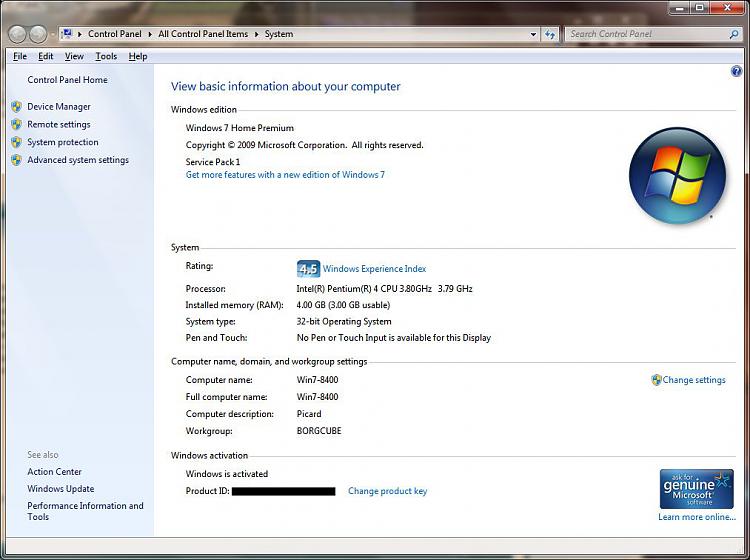Click the Windows logo orb image
This screenshot has height=560, width=750.
(677, 176)
